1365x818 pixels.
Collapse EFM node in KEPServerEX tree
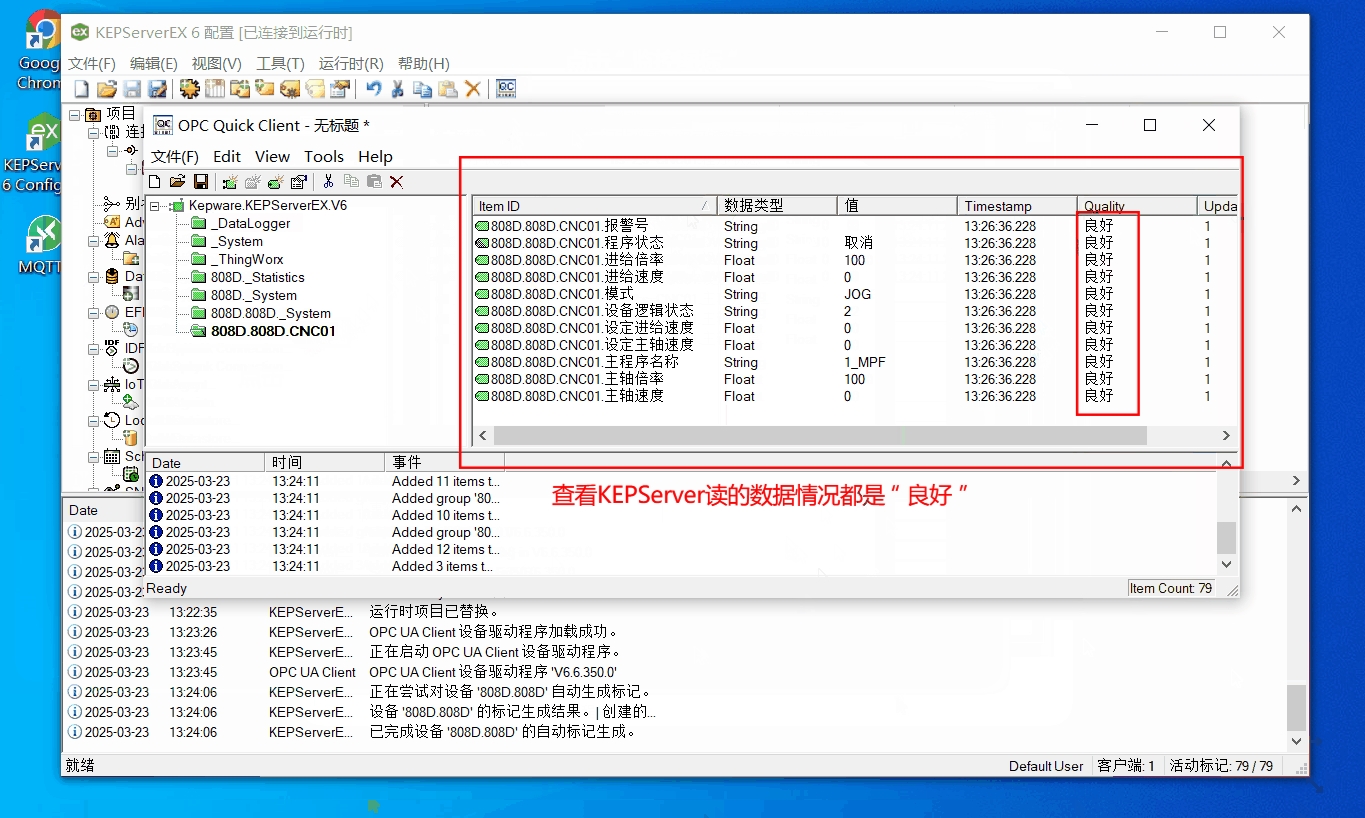tap(93, 312)
